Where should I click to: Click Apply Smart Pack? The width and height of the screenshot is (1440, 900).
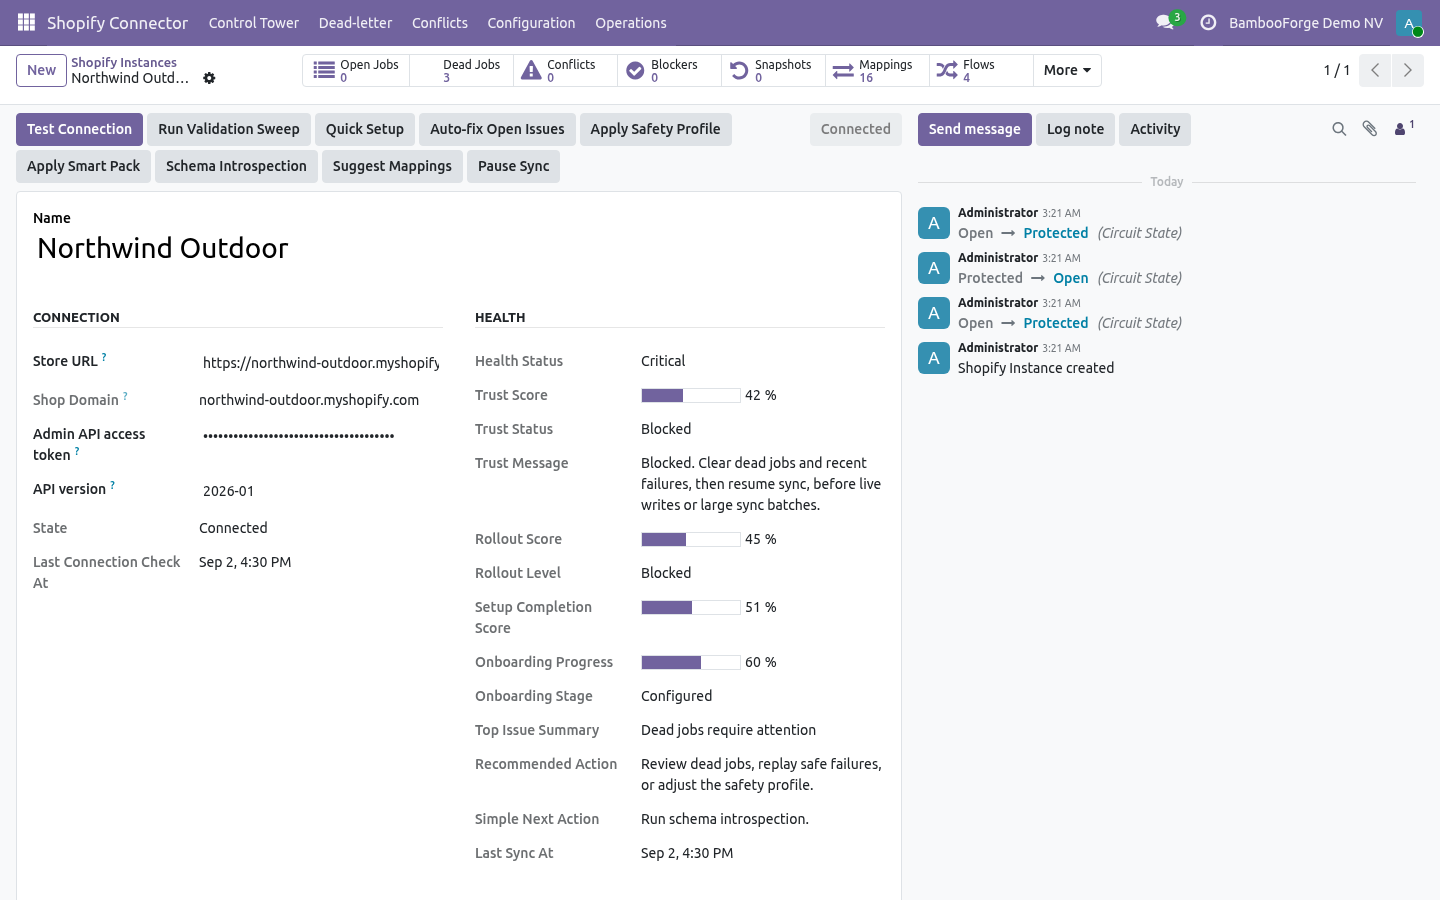[x=83, y=166]
